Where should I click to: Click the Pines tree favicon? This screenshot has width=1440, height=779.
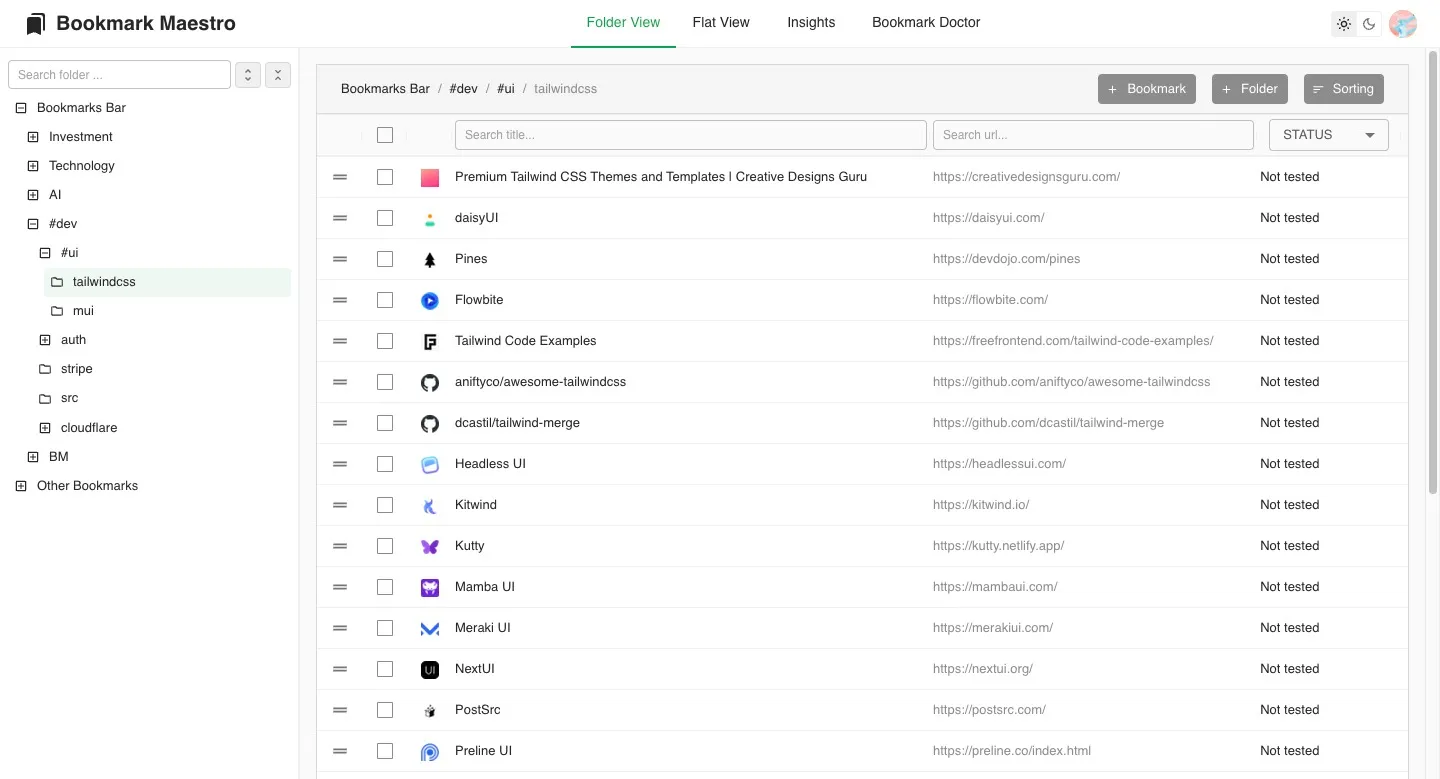pos(430,259)
